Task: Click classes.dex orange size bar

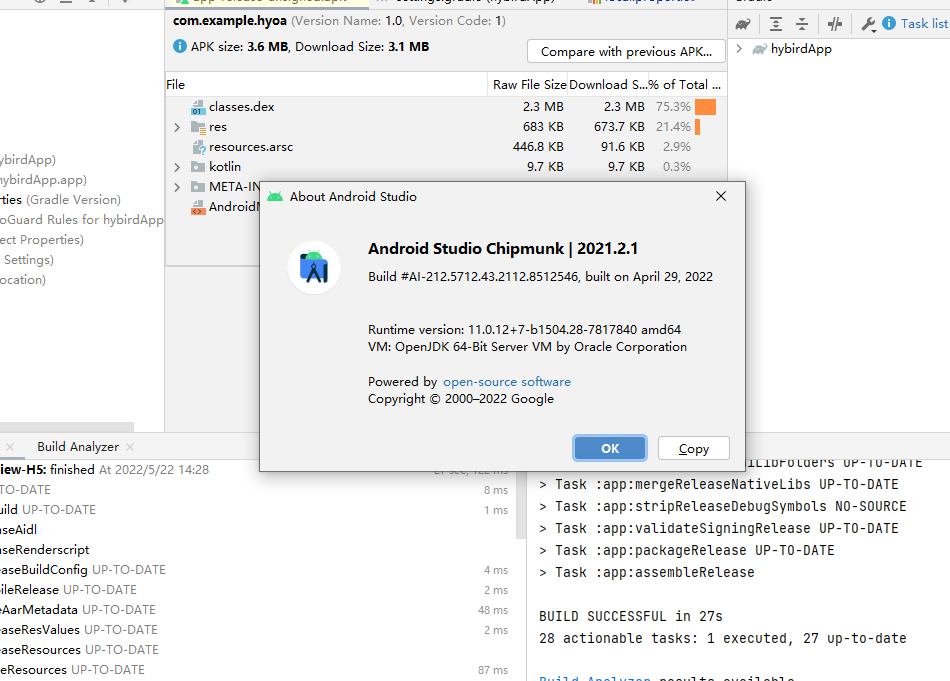Action: 705,107
